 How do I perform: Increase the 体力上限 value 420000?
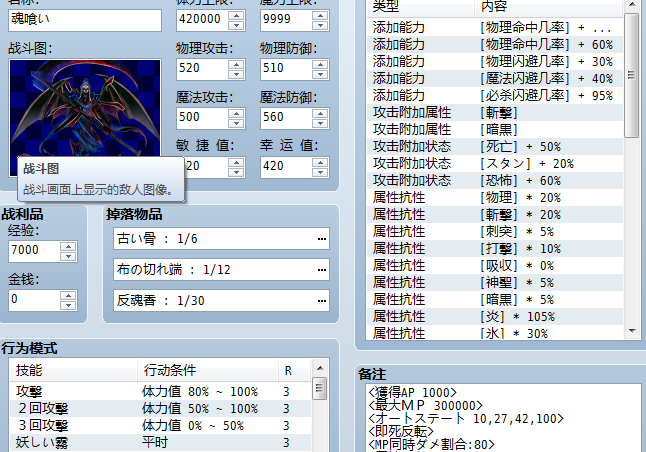coord(236,15)
